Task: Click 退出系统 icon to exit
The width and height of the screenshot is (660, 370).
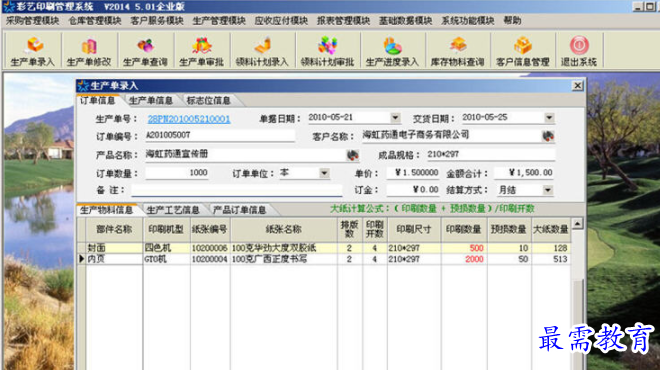Action: coord(579,51)
